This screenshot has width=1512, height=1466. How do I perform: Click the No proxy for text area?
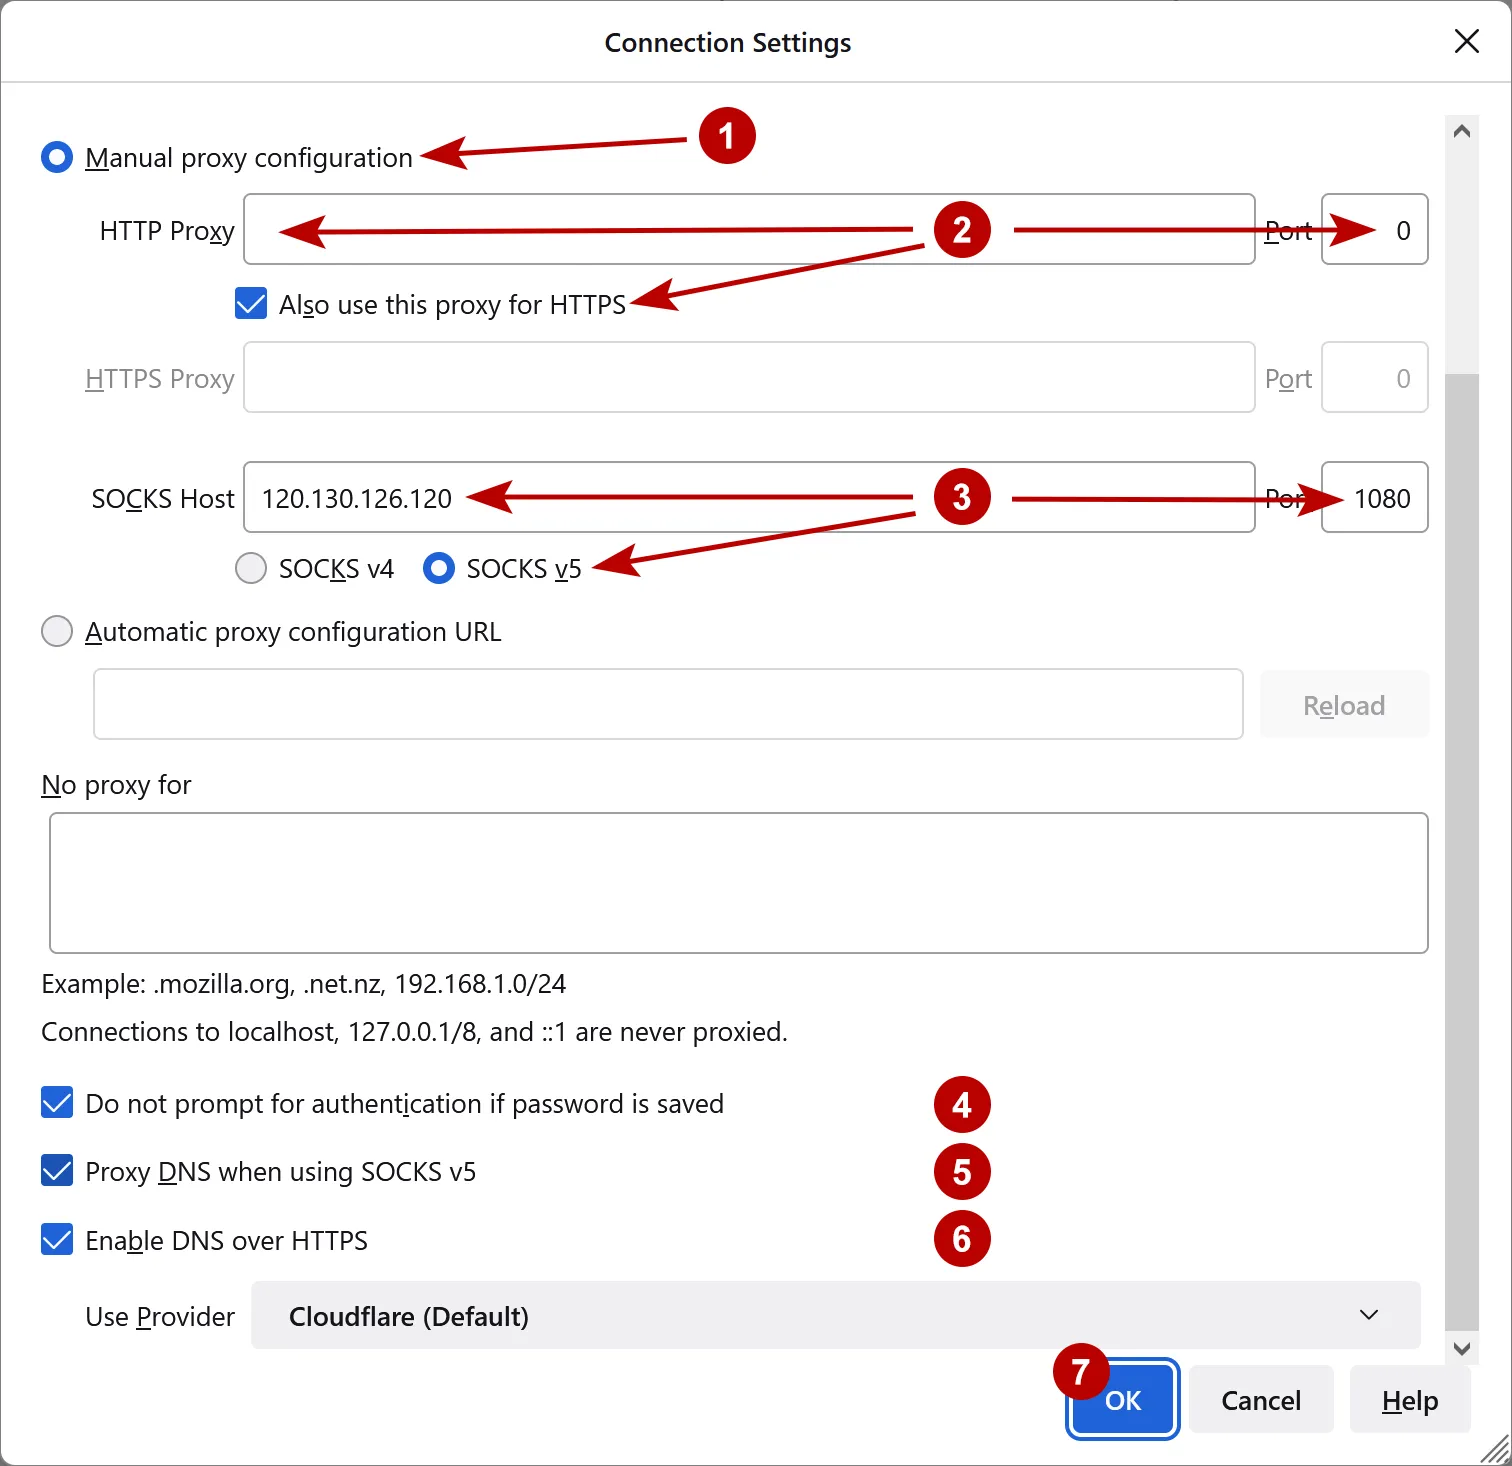tap(737, 883)
